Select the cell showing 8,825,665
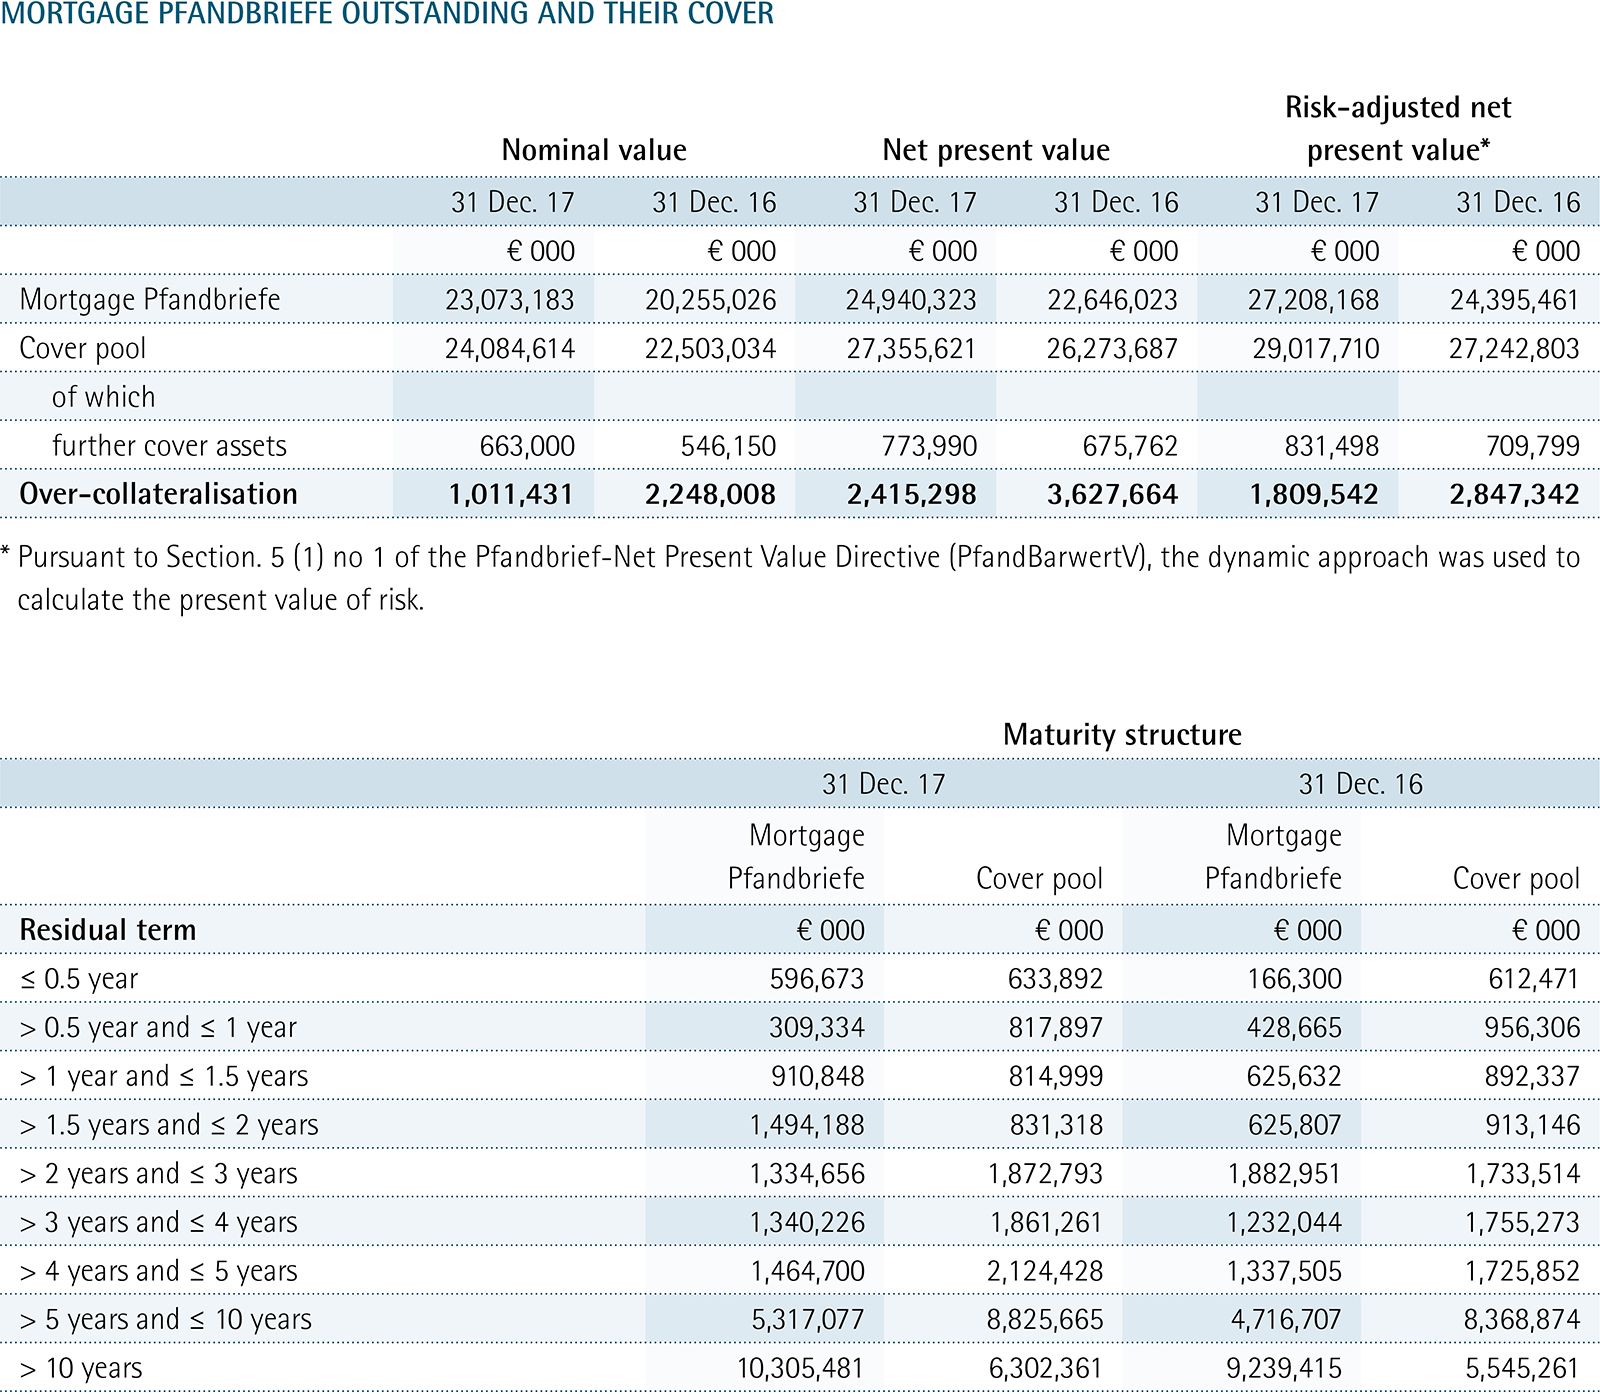This screenshot has width=1600, height=1395. (x=1045, y=1320)
